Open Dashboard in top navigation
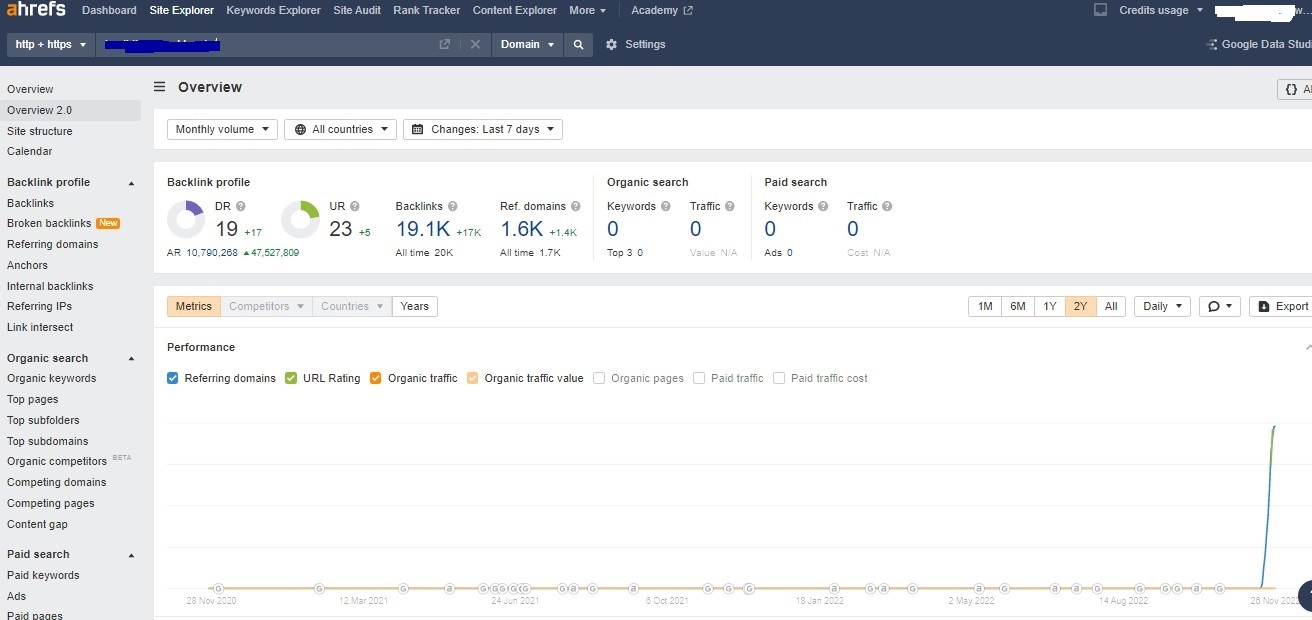The width and height of the screenshot is (1312, 620). coord(109,10)
